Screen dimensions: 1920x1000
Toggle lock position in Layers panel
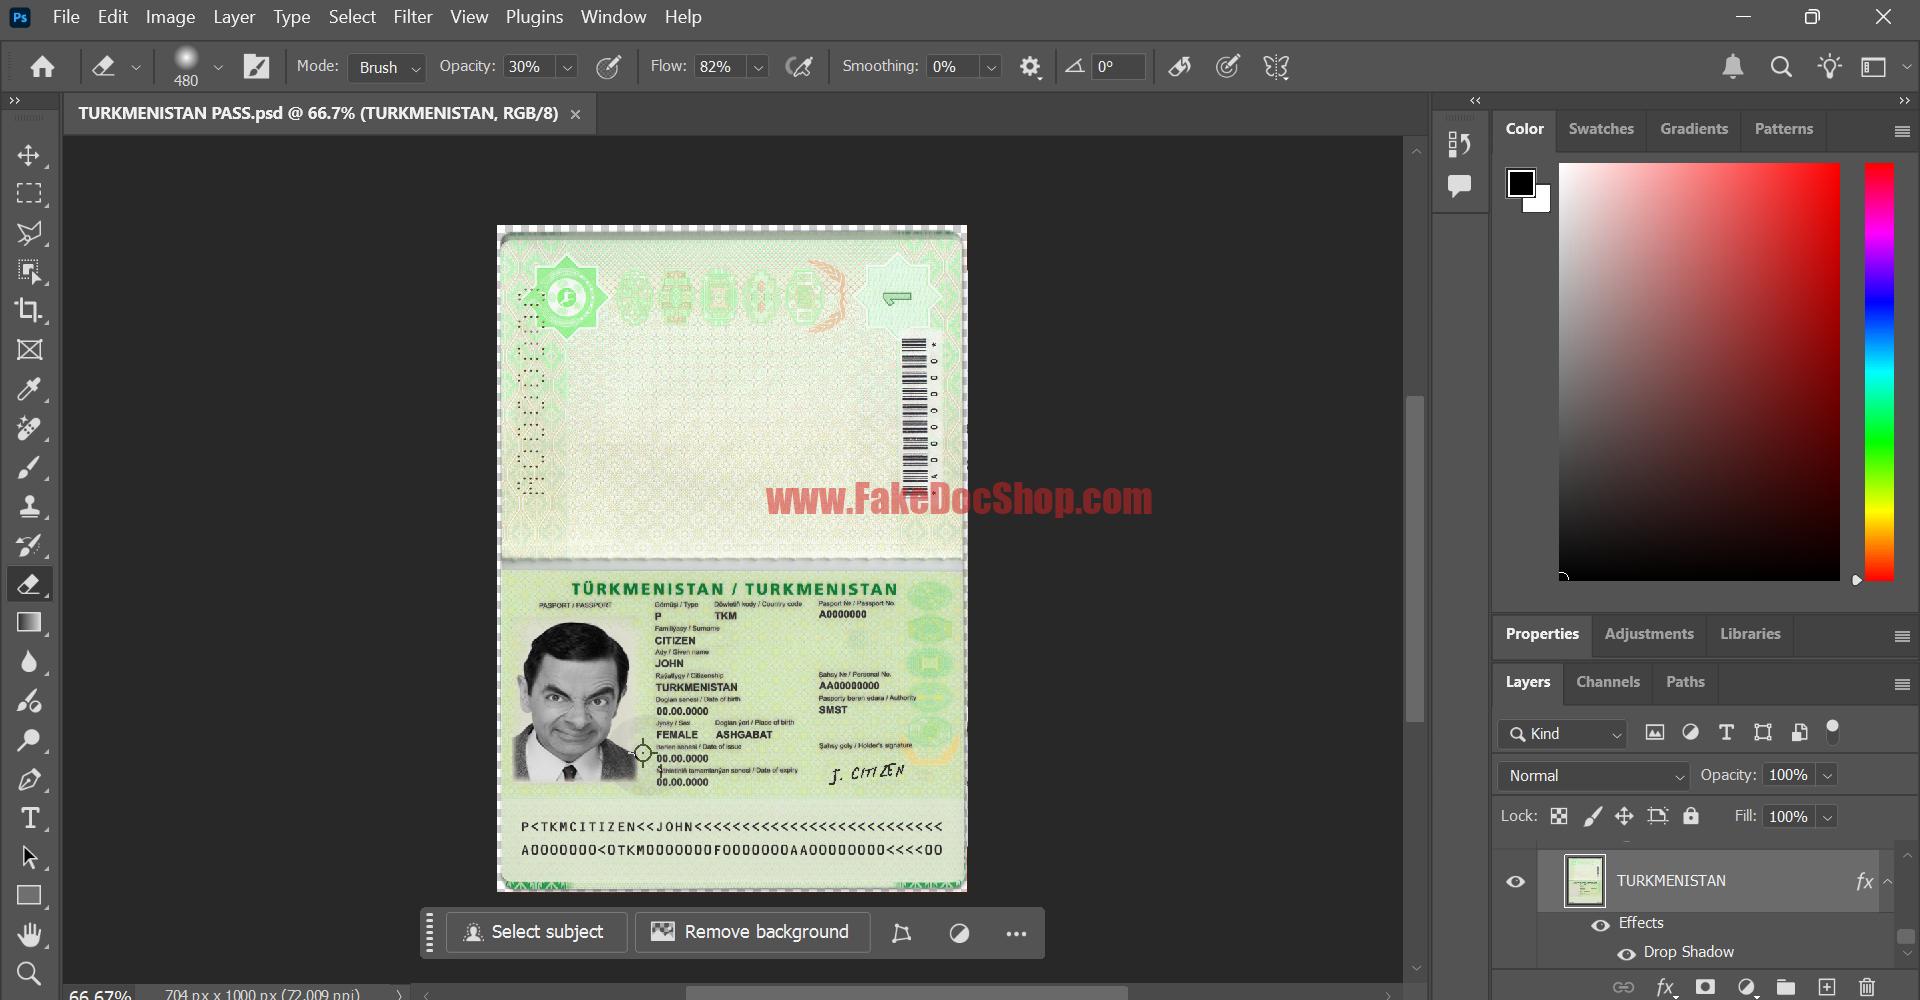click(x=1624, y=817)
